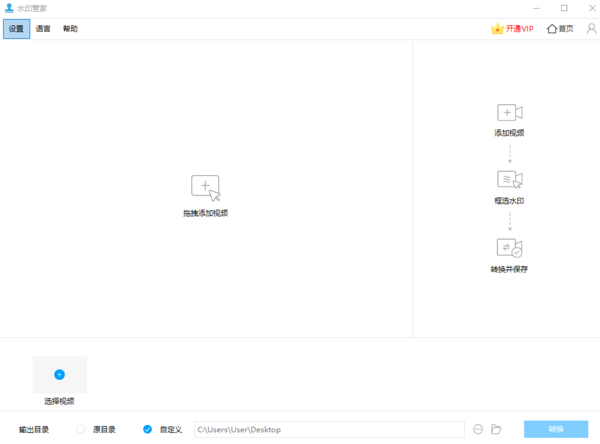
Task: Open the user account profile icon
Action: [590, 29]
